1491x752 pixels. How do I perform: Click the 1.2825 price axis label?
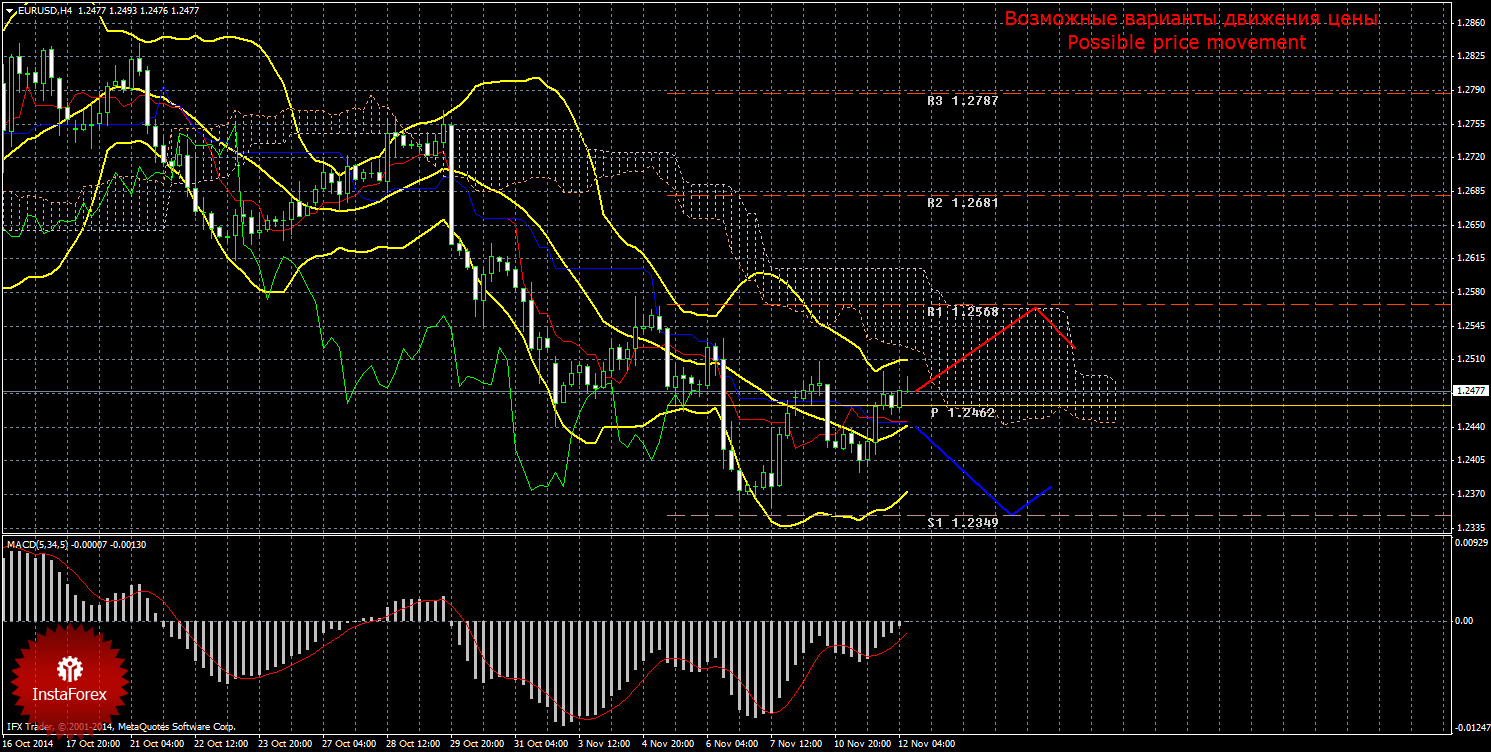tap(1470, 56)
